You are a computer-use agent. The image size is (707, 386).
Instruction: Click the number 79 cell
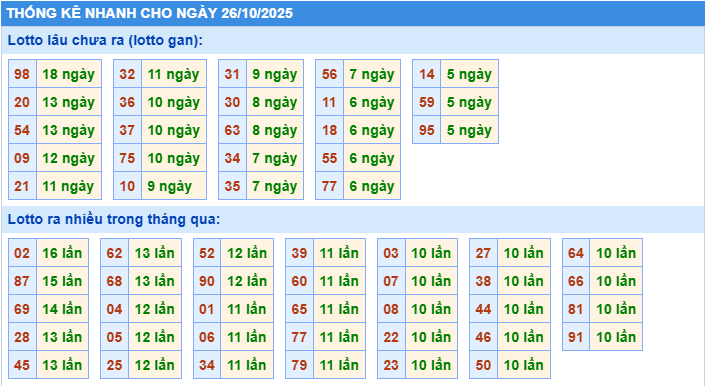pos(299,365)
